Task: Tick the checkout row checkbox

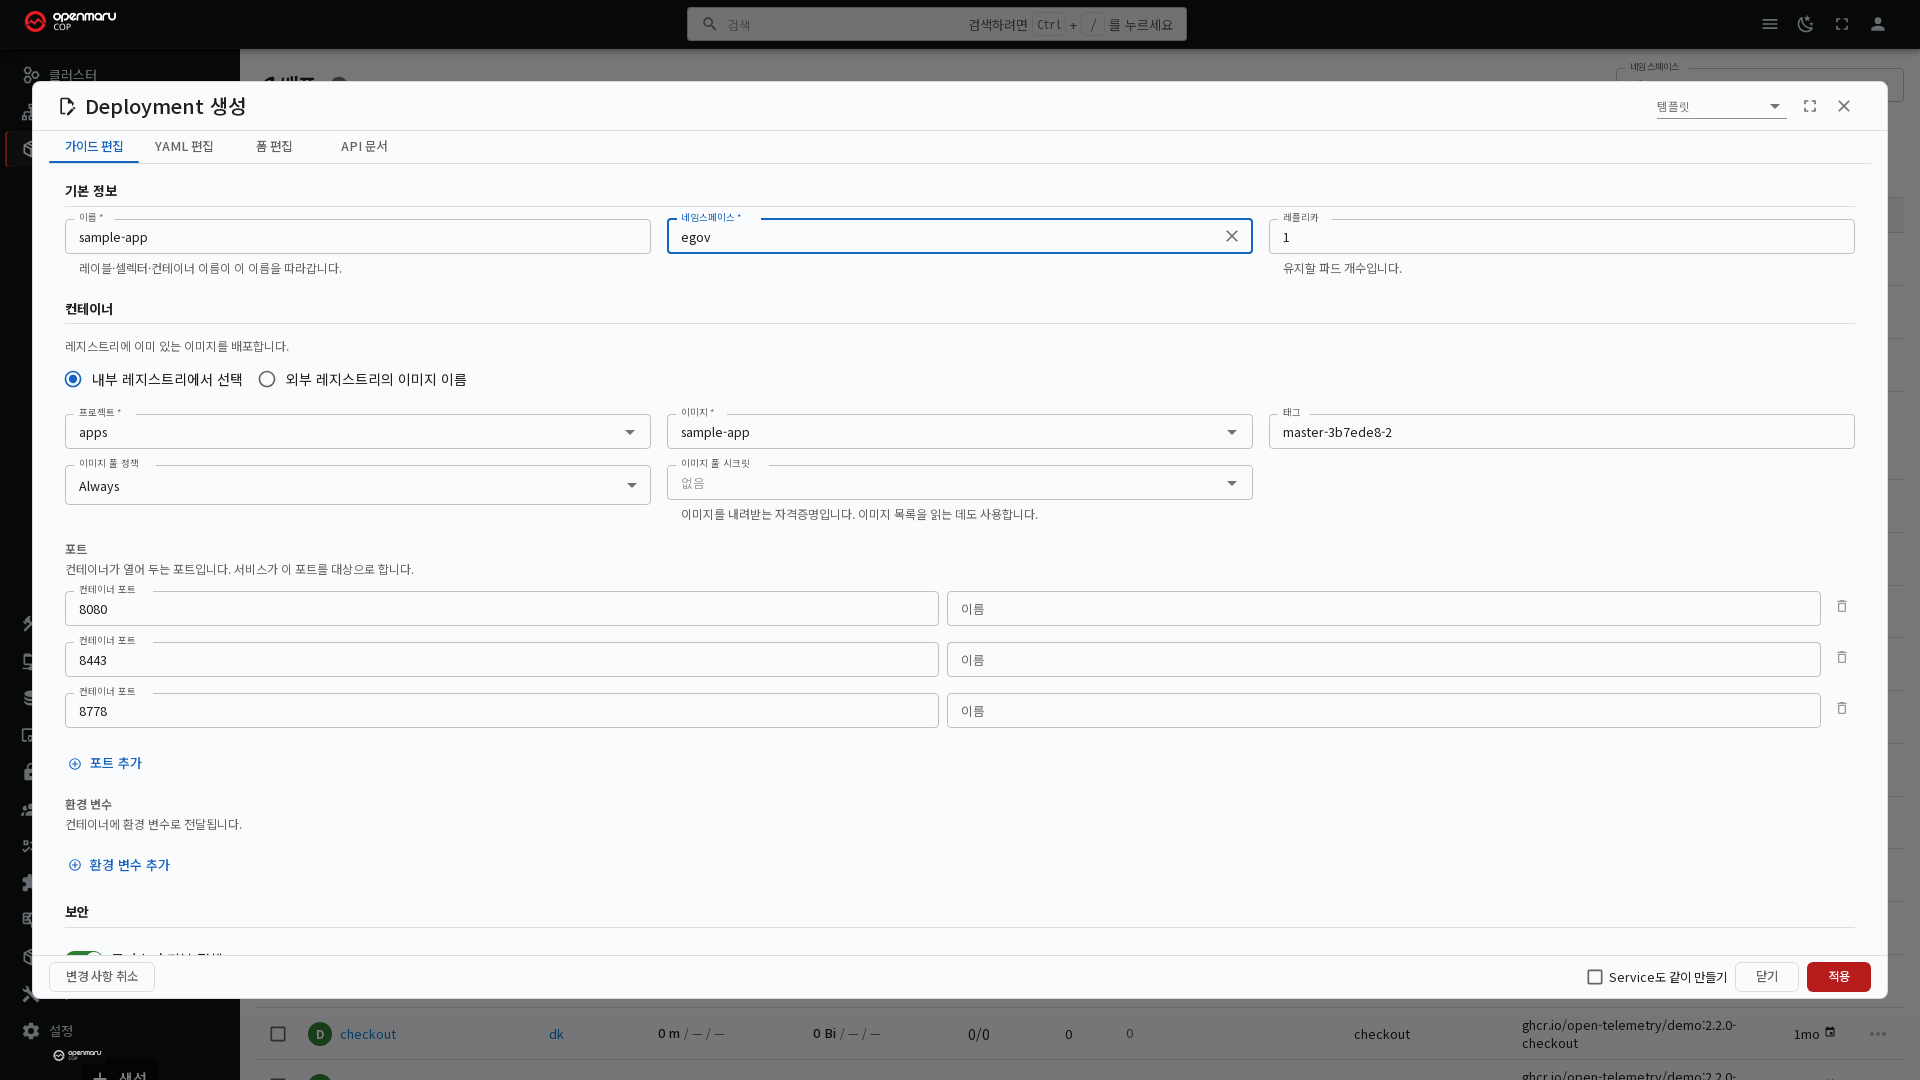Action: click(278, 1034)
